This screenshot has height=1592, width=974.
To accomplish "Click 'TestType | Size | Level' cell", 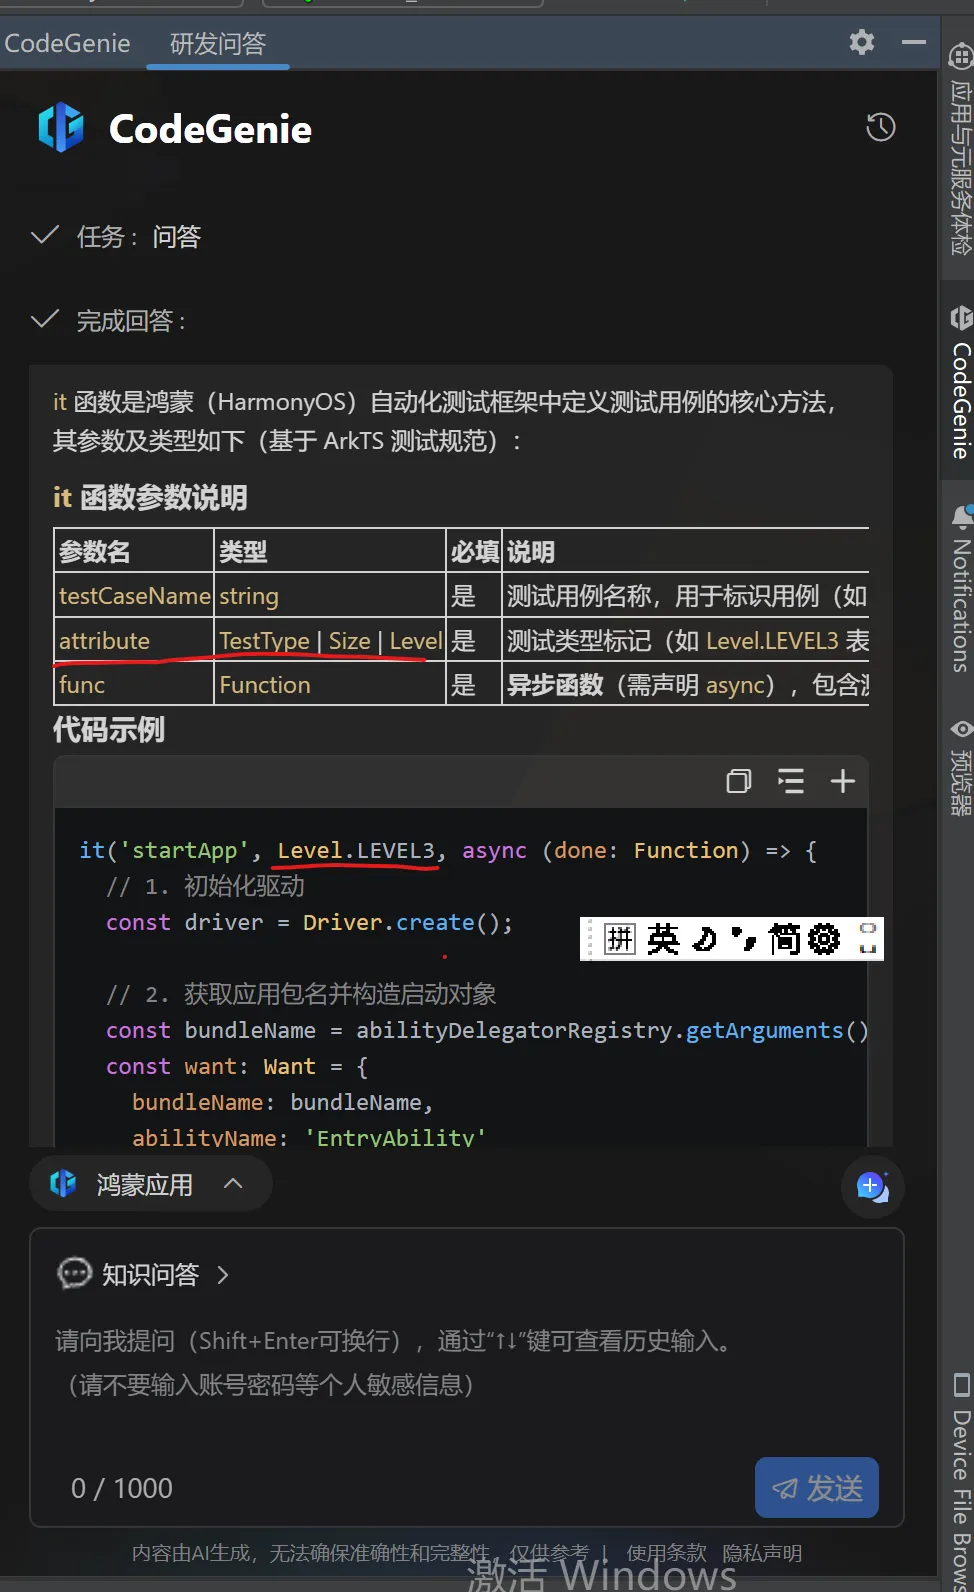I will 330,640.
